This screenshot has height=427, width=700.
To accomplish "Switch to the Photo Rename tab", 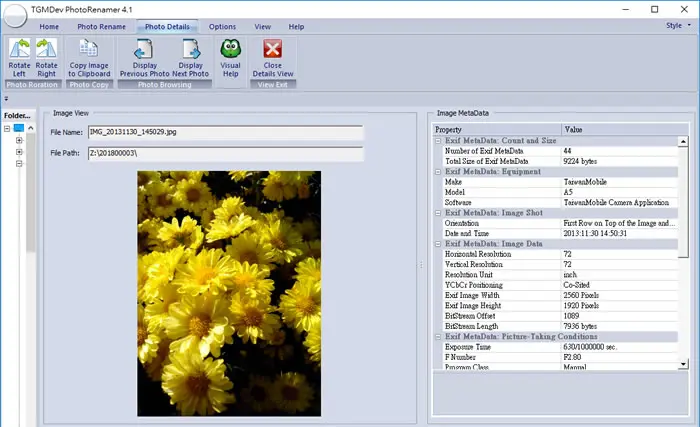I will [101, 27].
